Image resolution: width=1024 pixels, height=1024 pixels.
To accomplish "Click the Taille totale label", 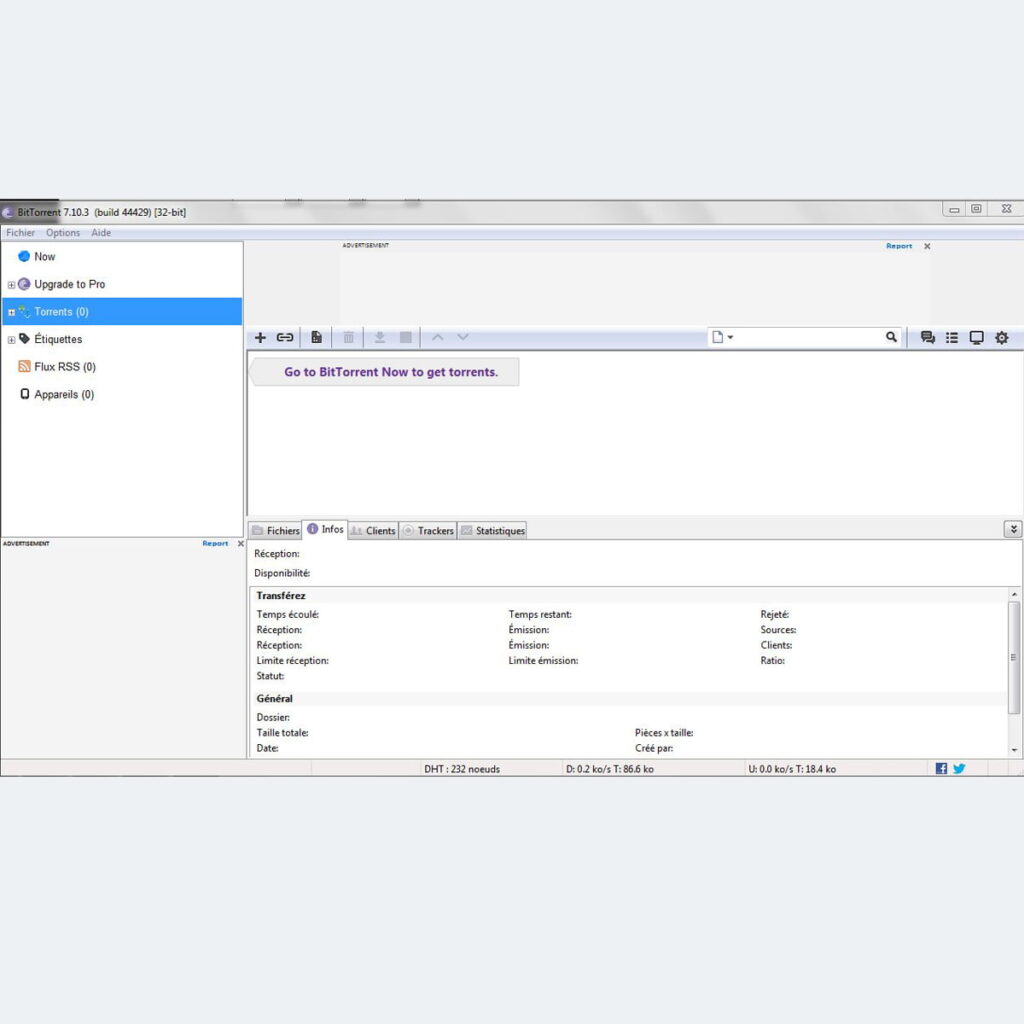I will 282,732.
